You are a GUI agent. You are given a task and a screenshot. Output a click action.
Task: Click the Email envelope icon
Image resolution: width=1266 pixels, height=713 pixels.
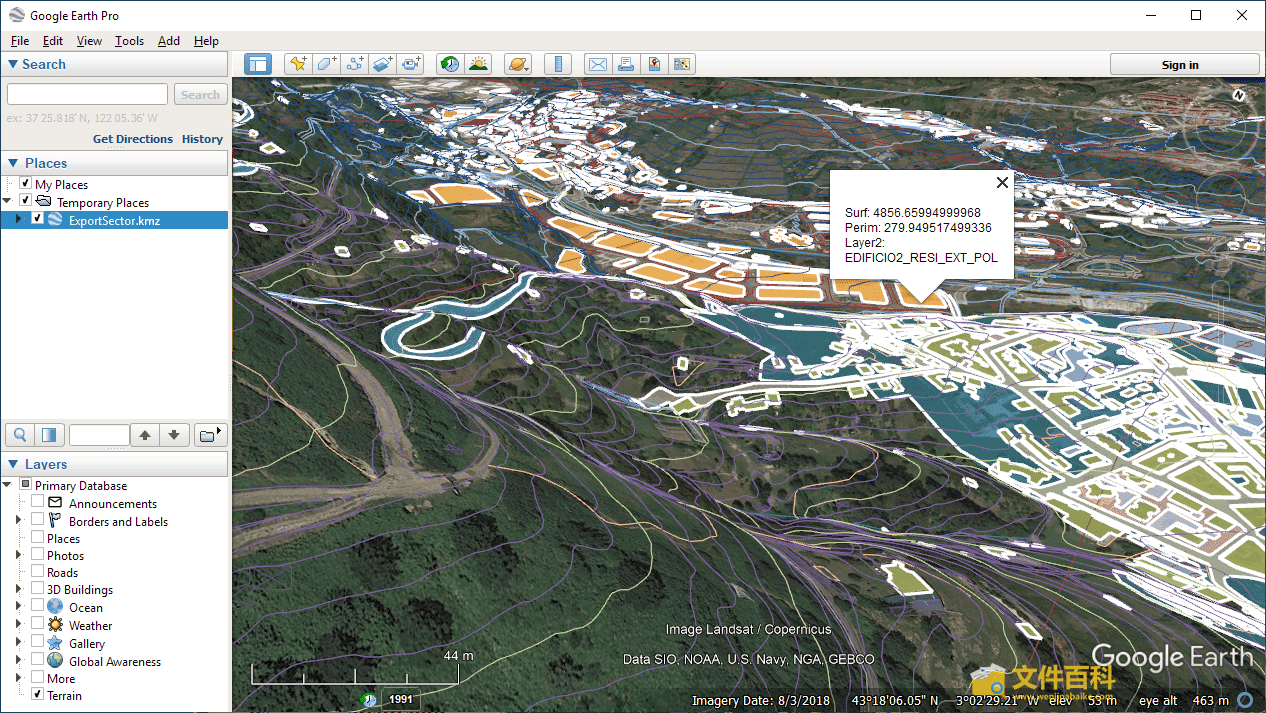coord(598,64)
